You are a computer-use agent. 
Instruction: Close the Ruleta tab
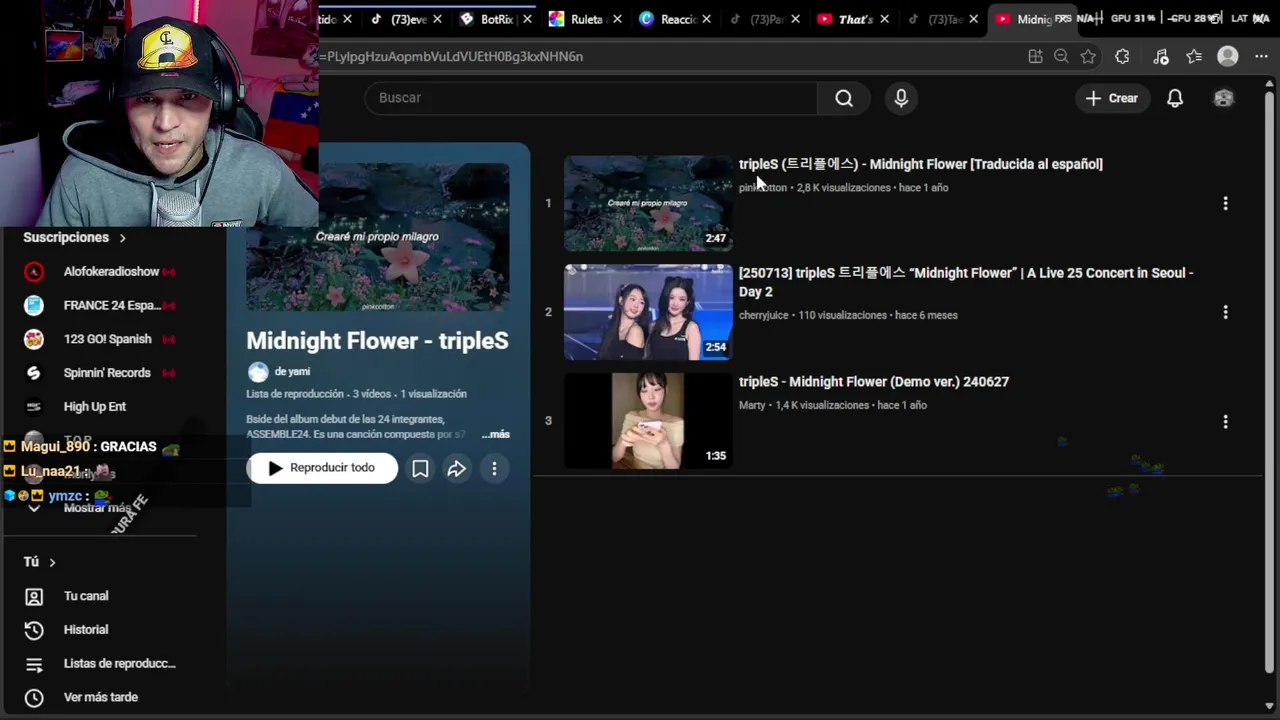(617, 19)
